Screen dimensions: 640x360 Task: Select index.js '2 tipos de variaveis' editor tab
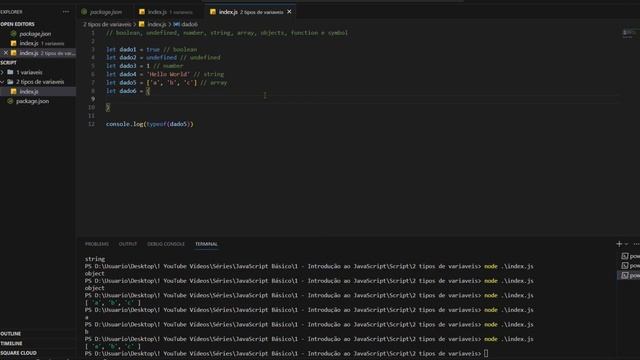click(250, 12)
